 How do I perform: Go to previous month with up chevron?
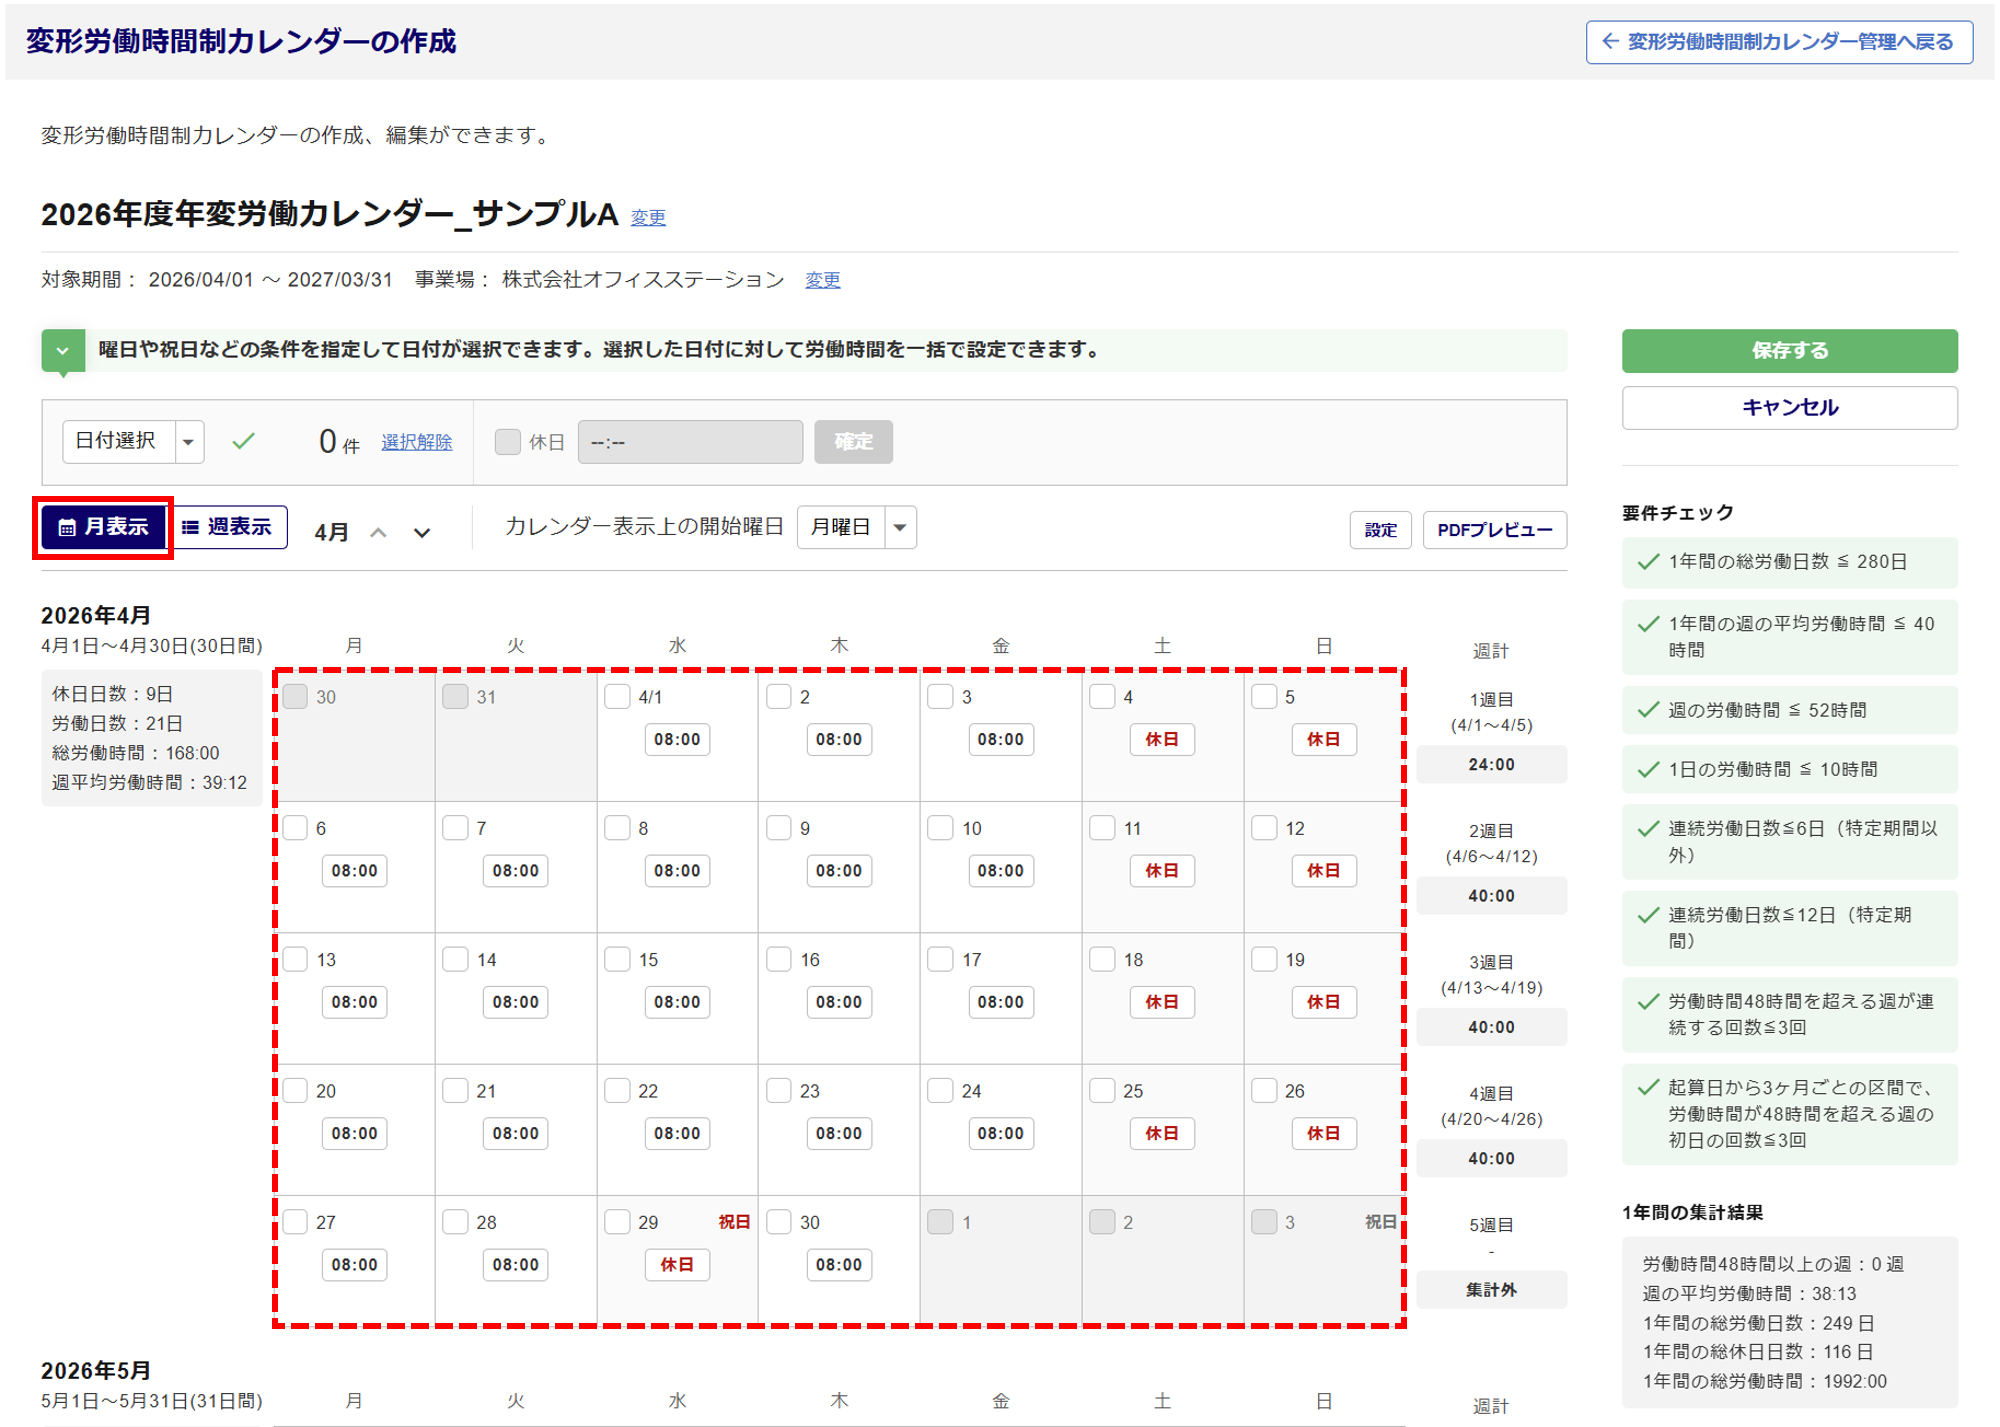click(x=378, y=533)
